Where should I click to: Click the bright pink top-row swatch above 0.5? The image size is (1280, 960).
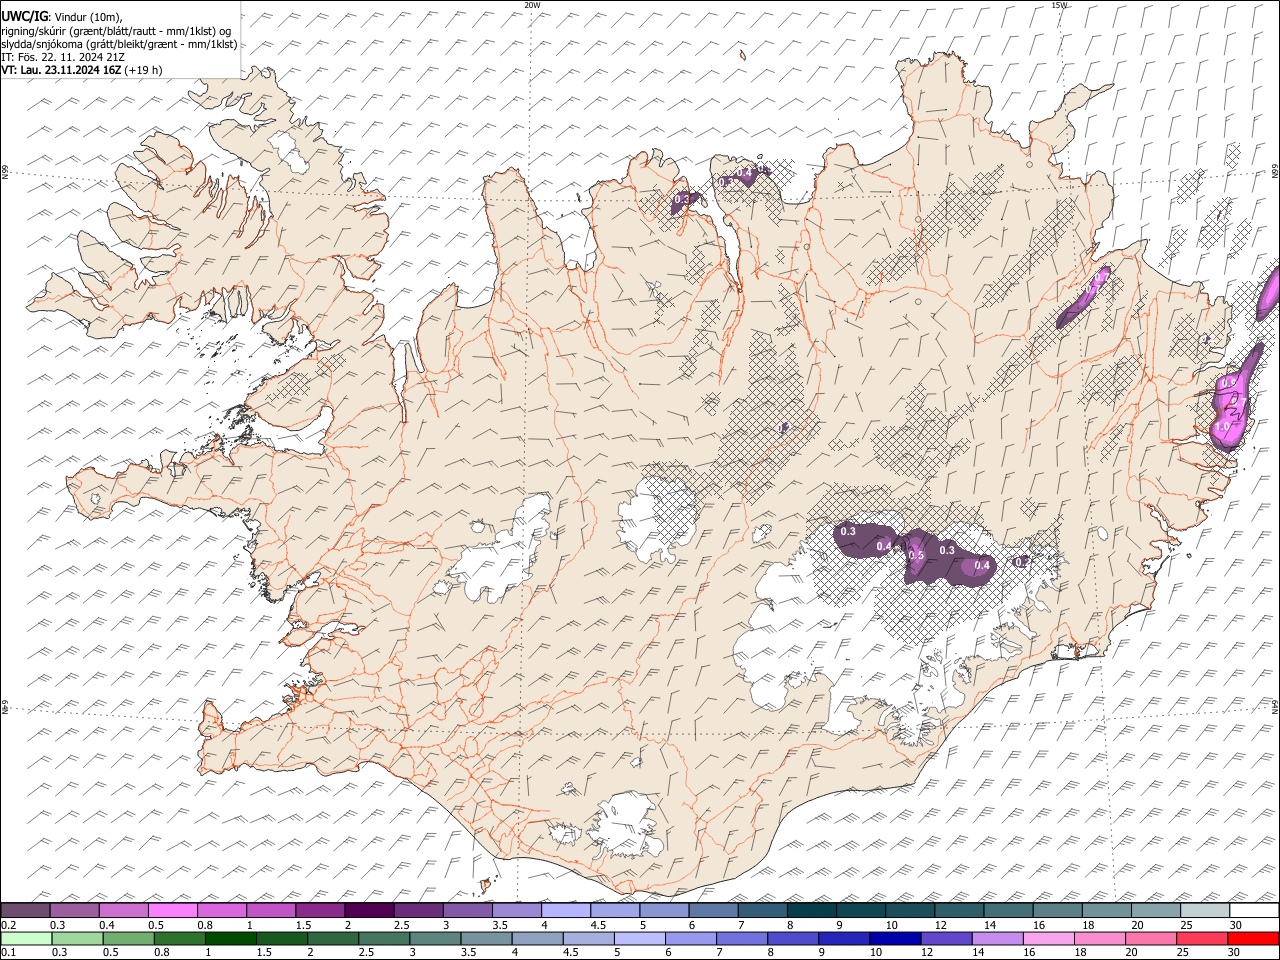pos(172,911)
